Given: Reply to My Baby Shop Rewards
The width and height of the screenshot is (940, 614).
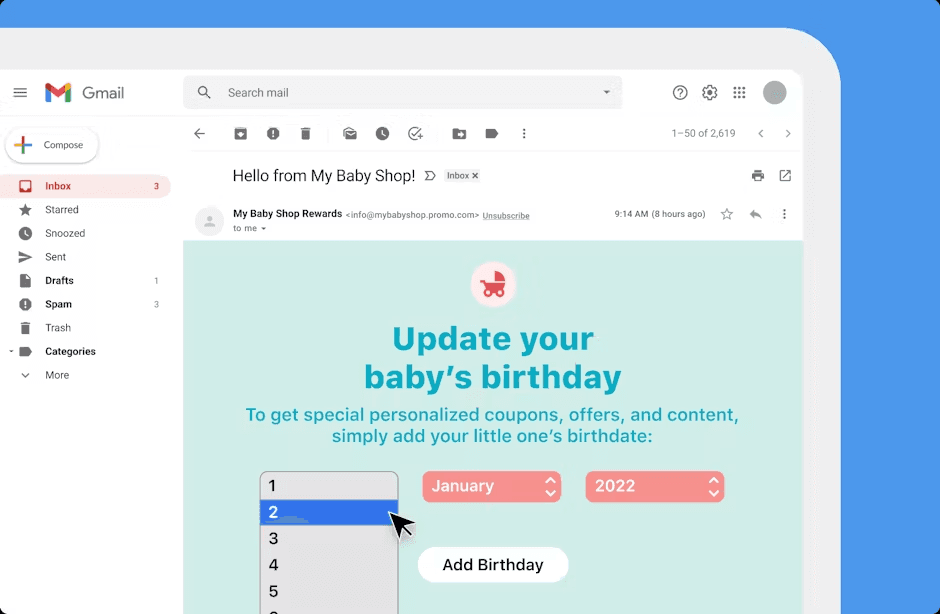Looking at the screenshot, I should pyautogui.click(x=755, y=213).
